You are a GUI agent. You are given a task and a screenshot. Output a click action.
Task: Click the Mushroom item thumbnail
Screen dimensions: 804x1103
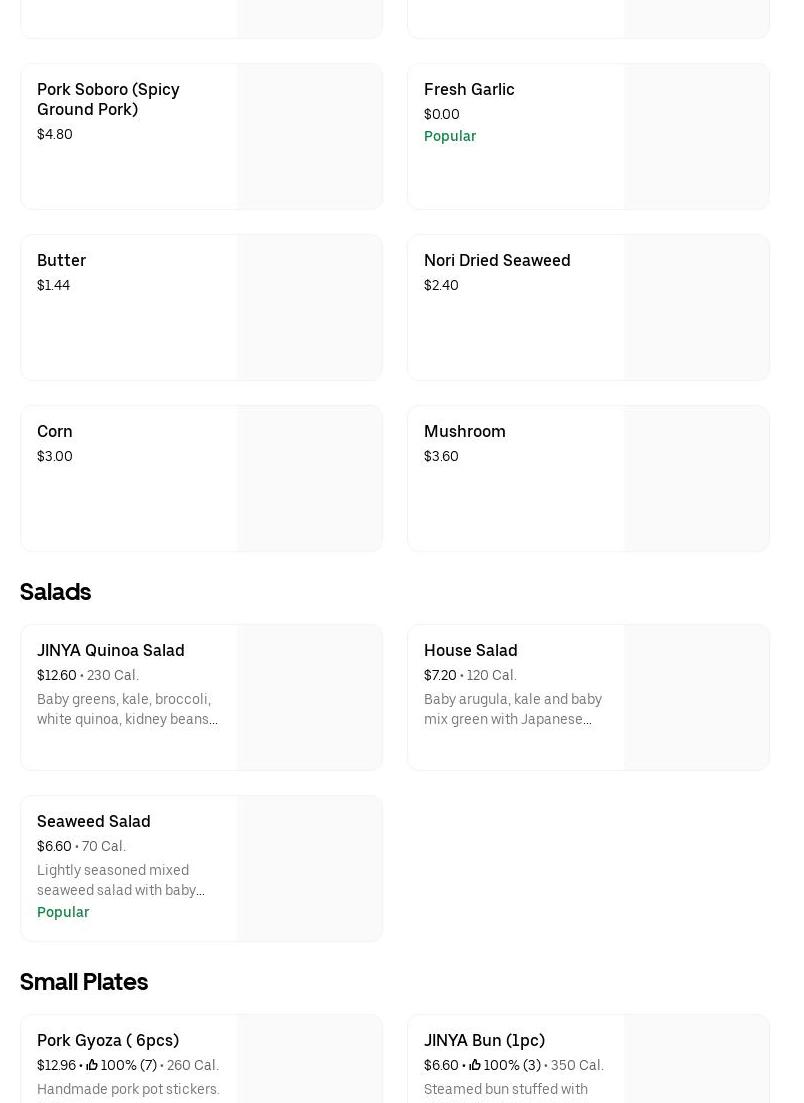pos(697,478)
